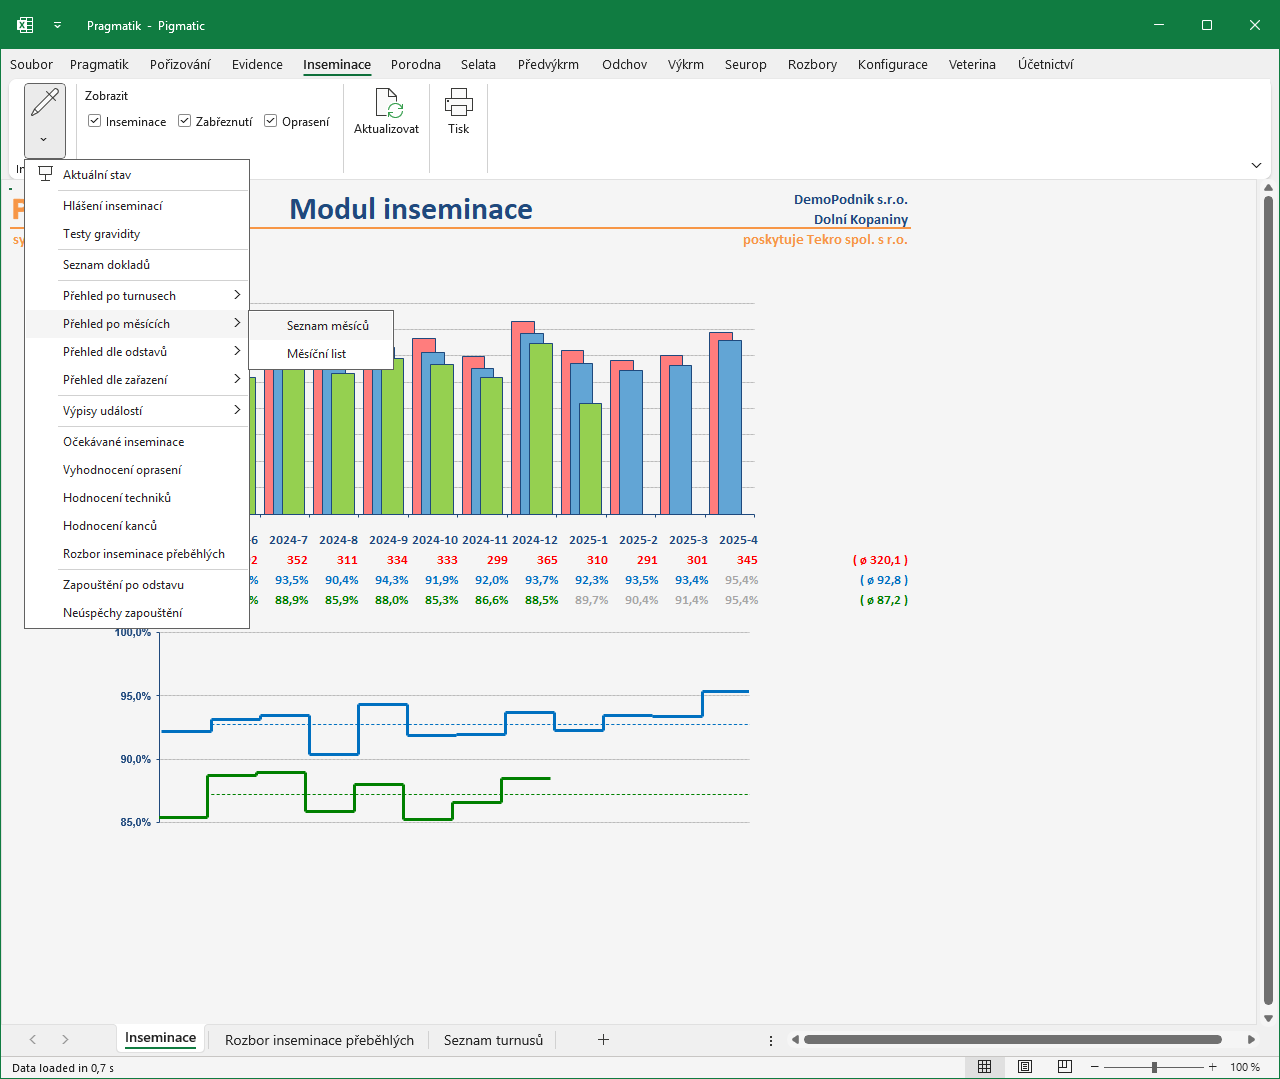Open the Quick Access Toolbar customize arrow

pyautogui.click(x=57, y=25)
